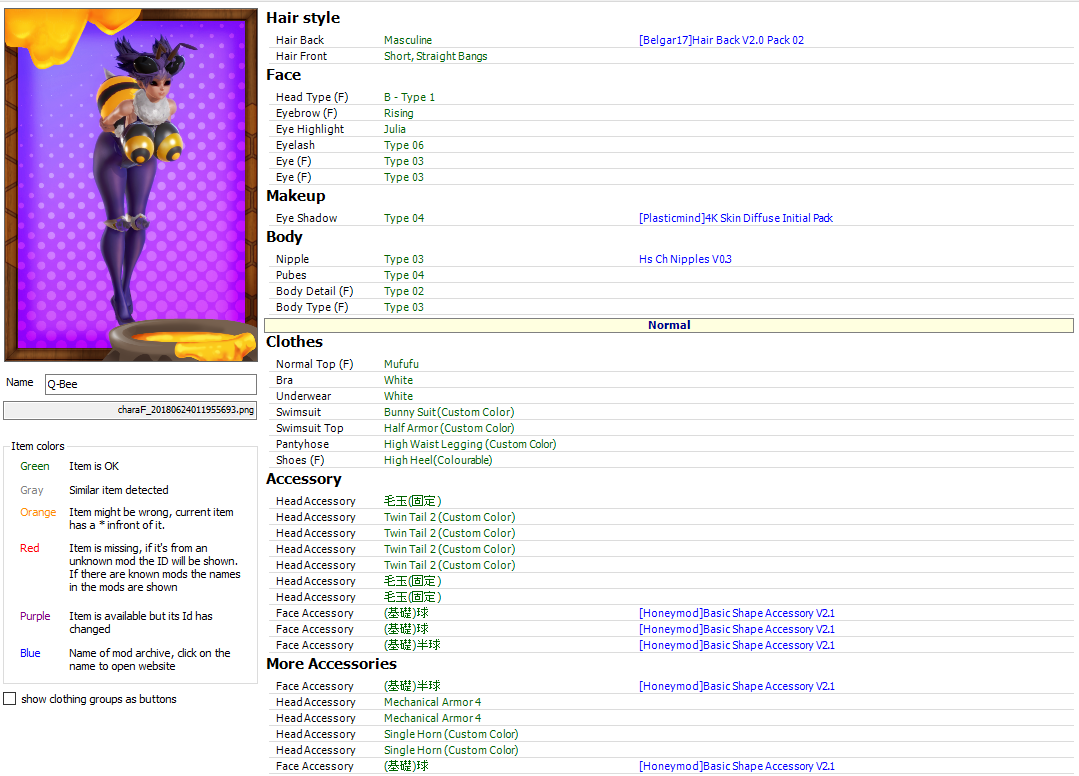
Task: Click the Green legend entry
Action: (x=34, y=466)
